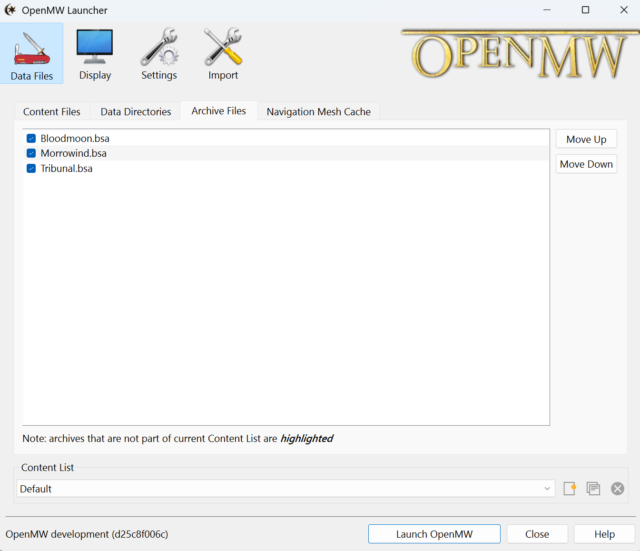Open the Import page
This screenshot has height=551, width=640.
(x=223, y=53)
